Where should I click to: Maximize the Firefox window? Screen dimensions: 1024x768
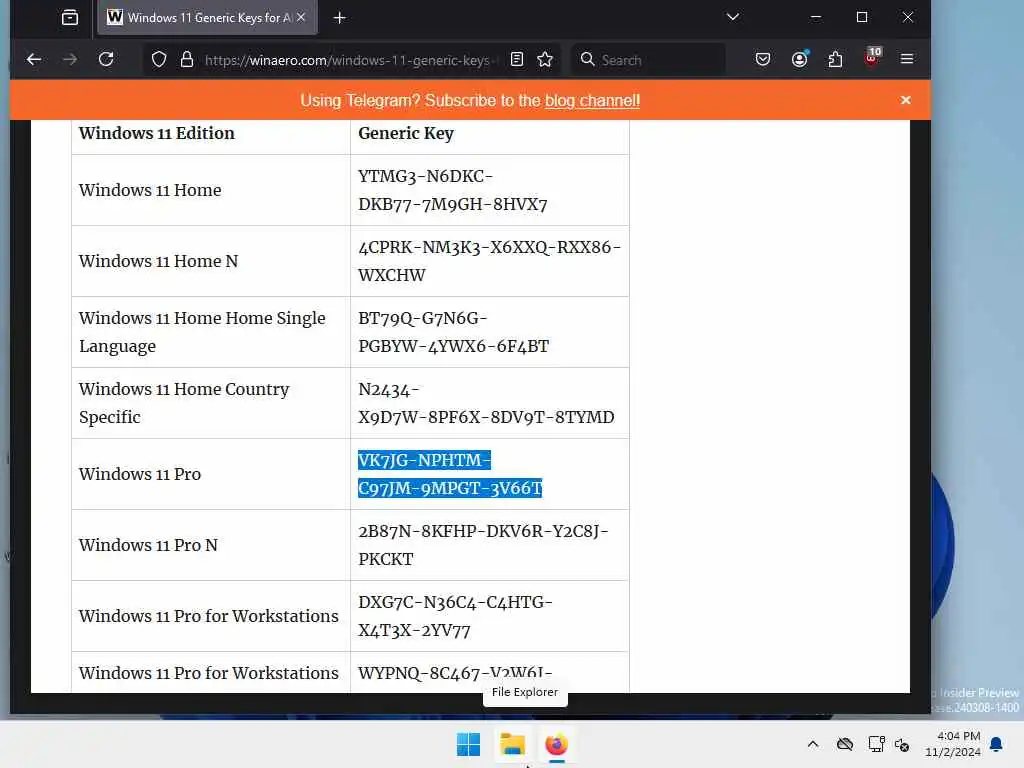[862, 18]
